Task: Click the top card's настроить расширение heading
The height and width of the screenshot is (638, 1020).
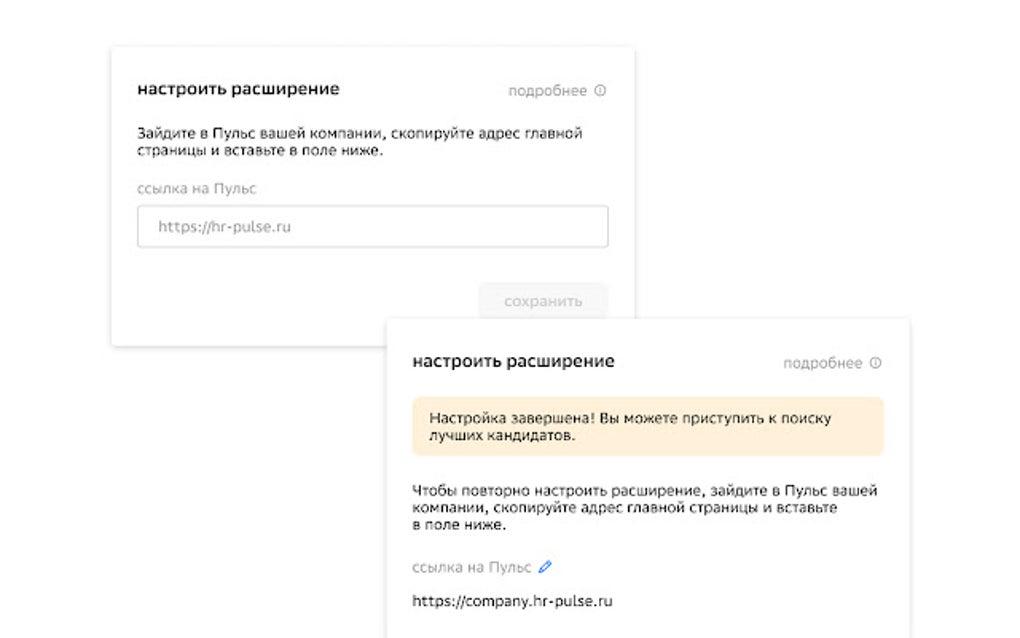Action: click(x=238, y=89)
